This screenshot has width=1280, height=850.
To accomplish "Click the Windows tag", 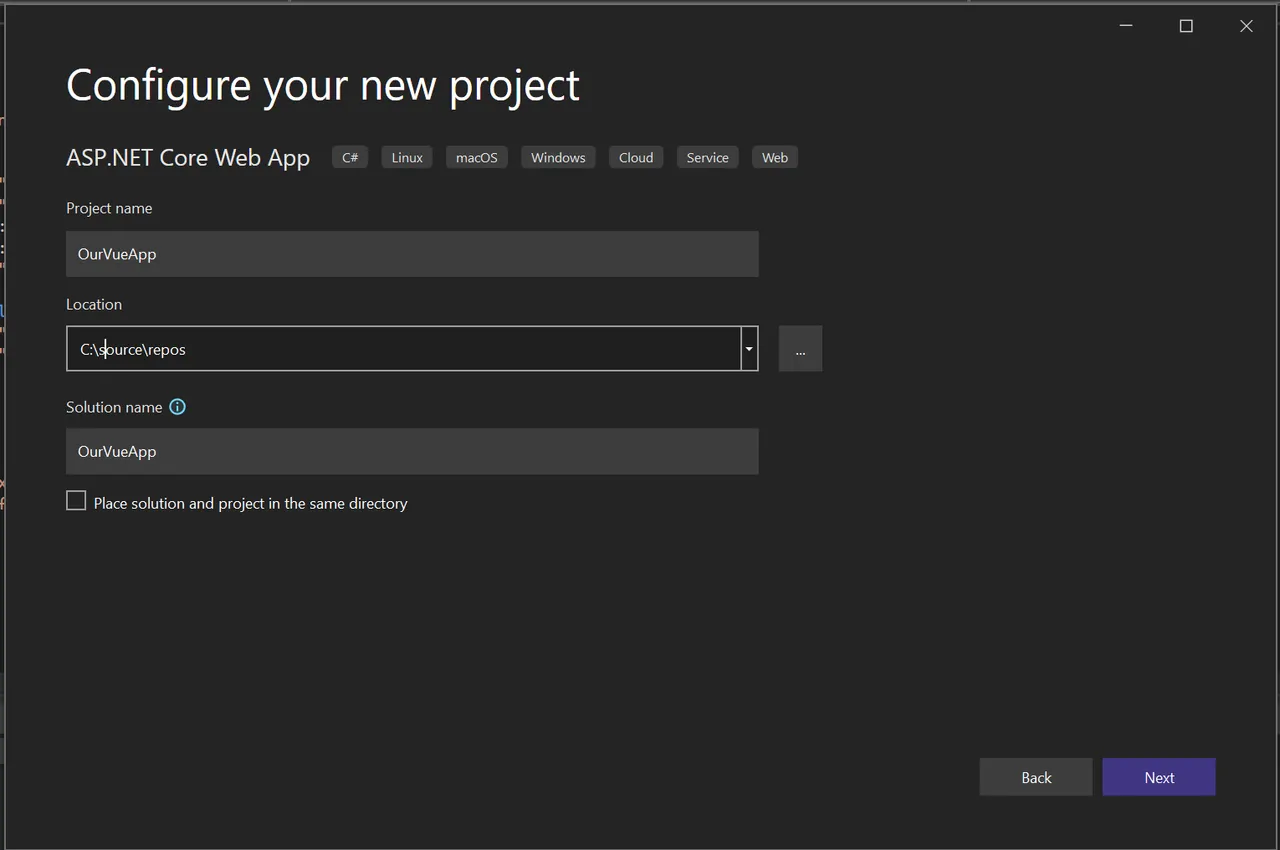I will tap(558, 157).
